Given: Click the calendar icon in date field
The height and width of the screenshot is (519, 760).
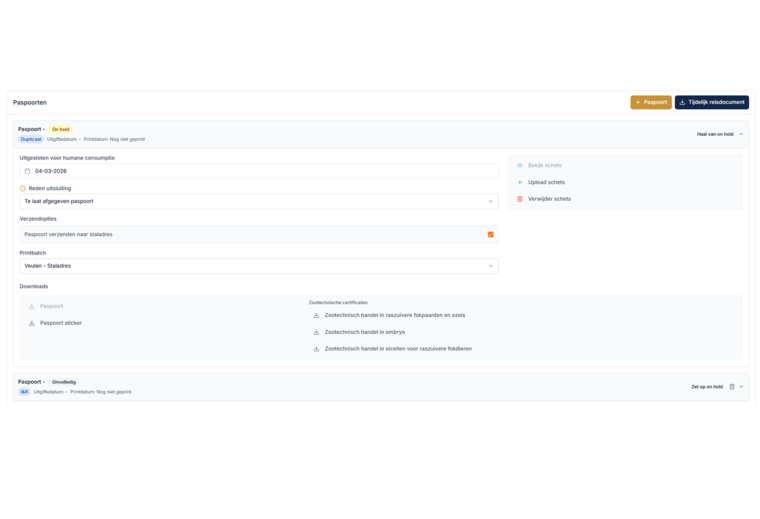Looking at the screenshot, I should click(x=28, y=171).
